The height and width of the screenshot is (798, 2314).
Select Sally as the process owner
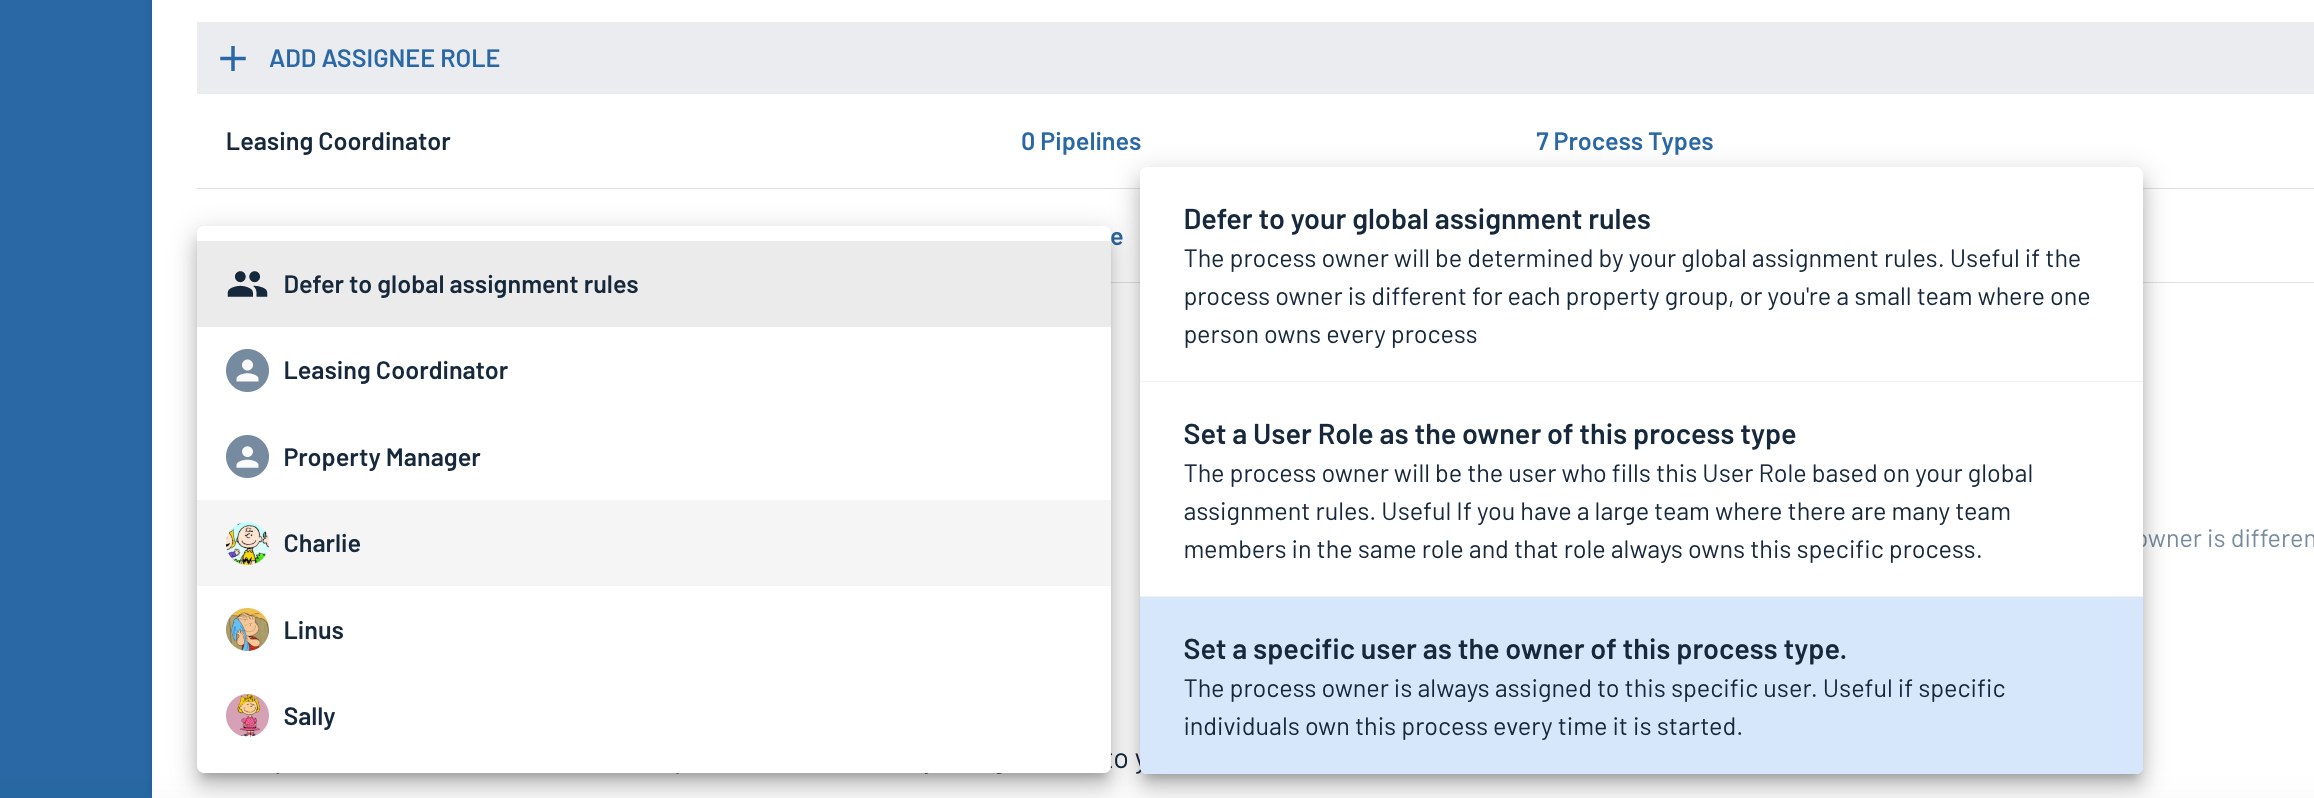654,716
